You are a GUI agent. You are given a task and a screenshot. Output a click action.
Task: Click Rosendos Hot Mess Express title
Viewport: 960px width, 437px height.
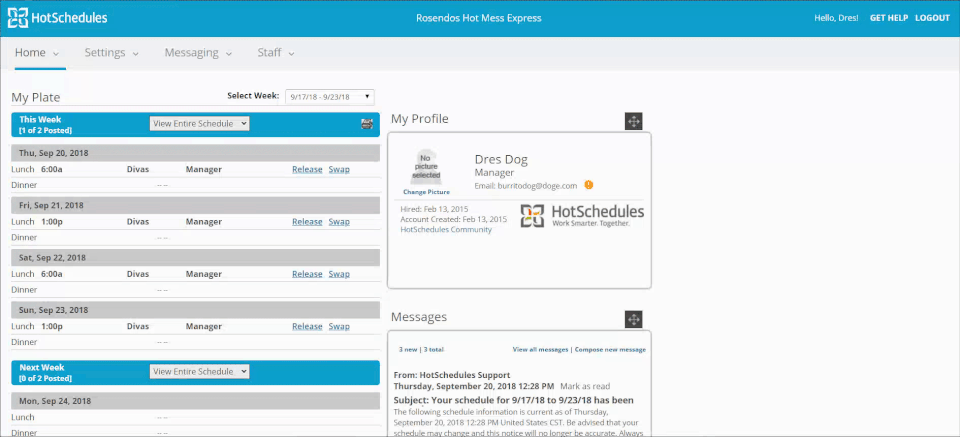point(479,18)
